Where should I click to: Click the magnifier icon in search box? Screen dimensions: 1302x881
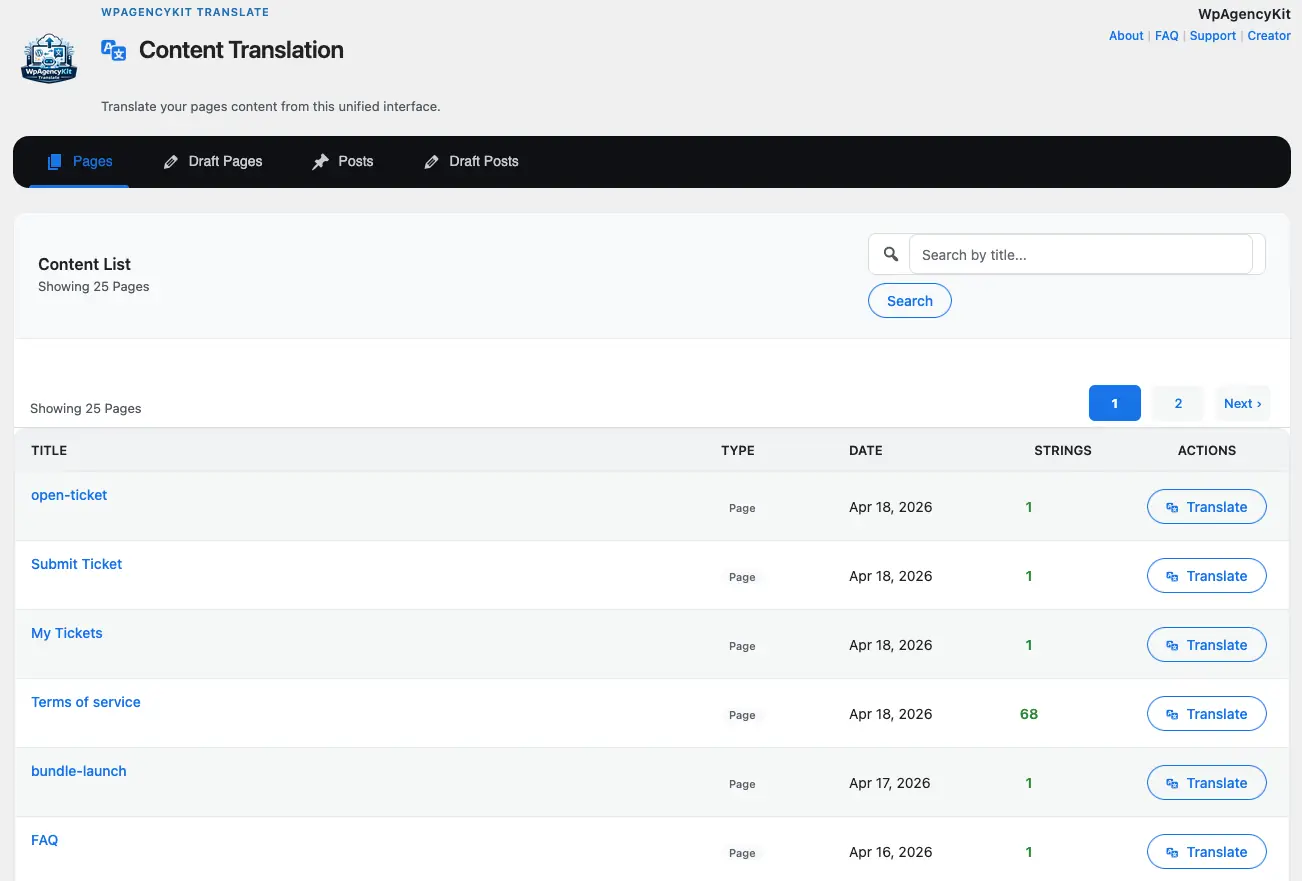click(x=890, y=254)
